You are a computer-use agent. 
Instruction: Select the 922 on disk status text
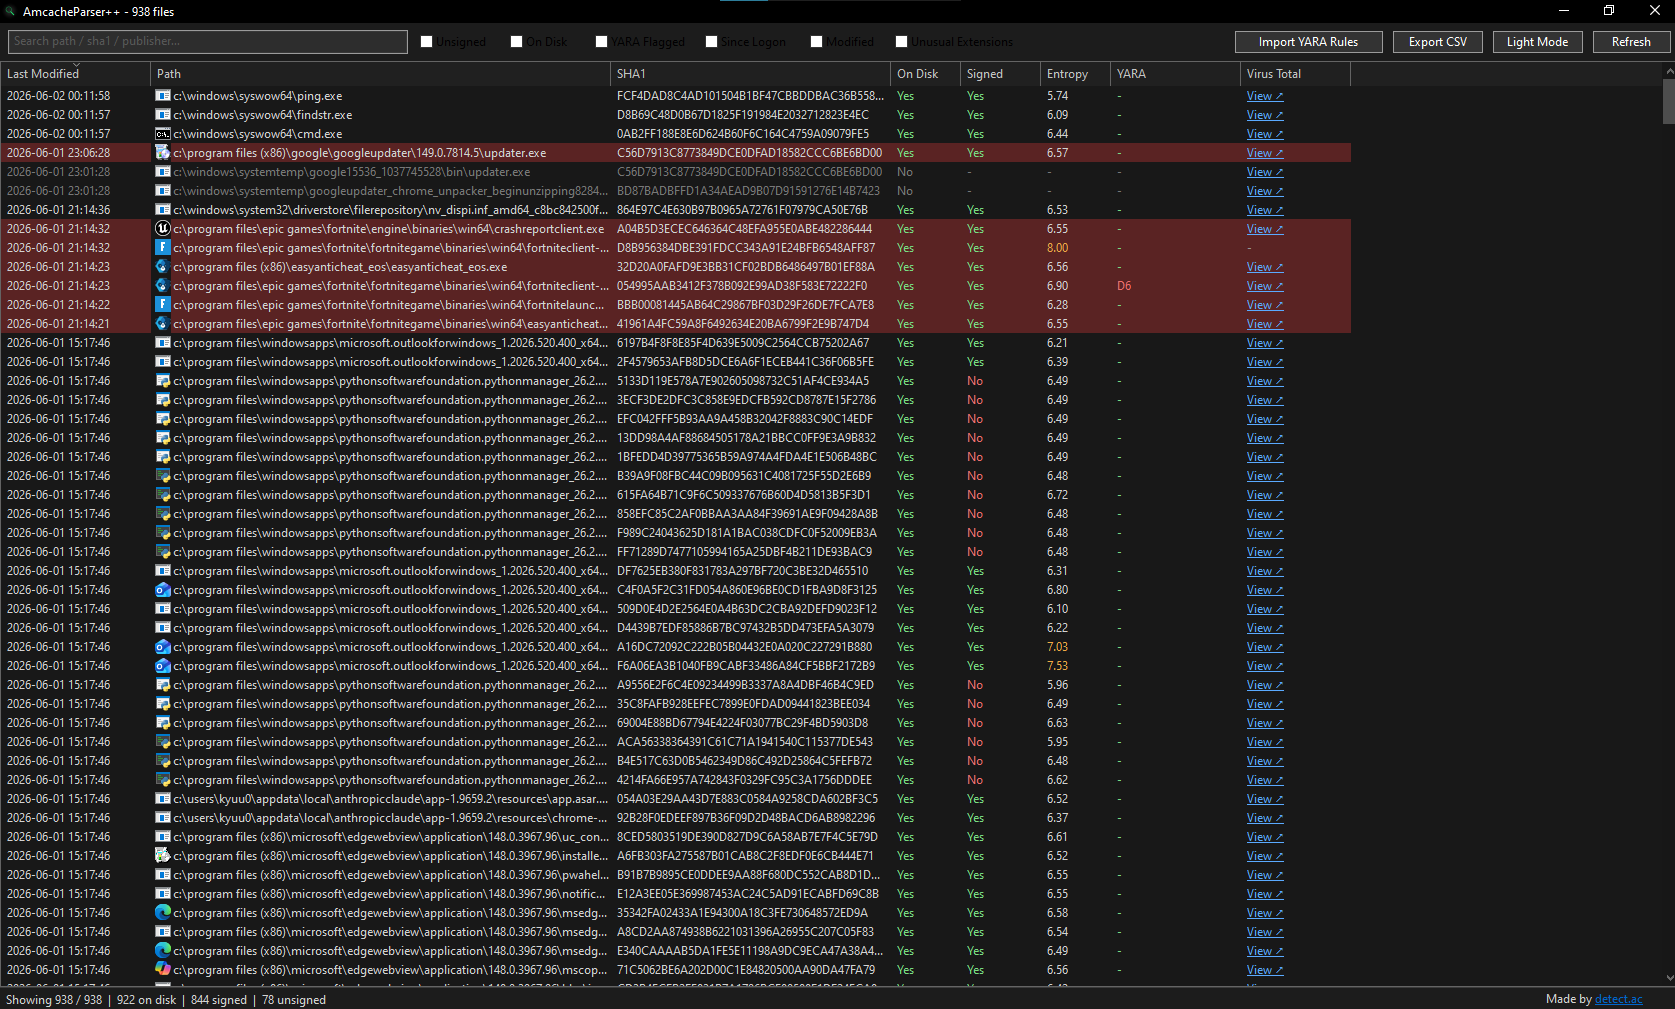tap(146, 1000)
